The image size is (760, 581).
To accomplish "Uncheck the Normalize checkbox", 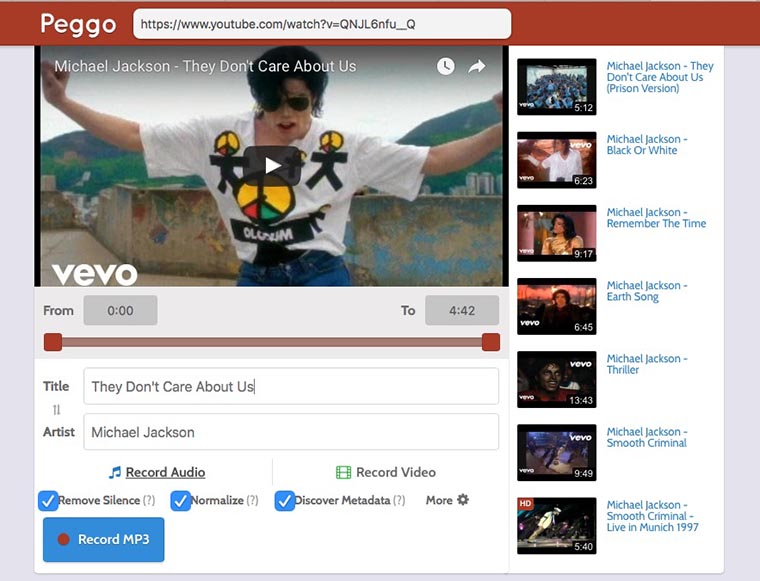I will (x=180, y=501).
